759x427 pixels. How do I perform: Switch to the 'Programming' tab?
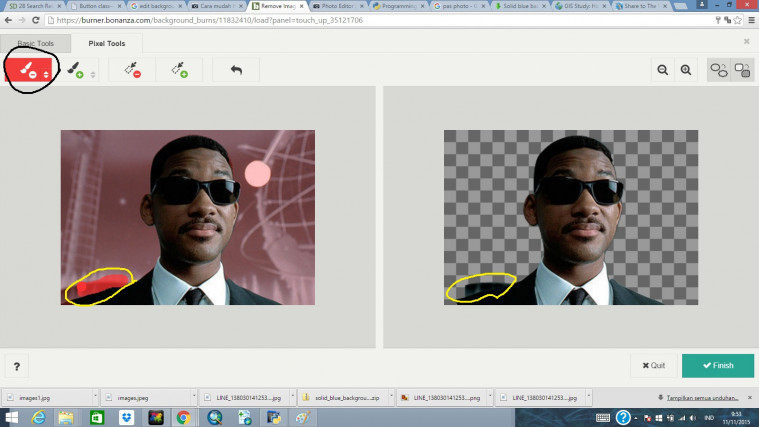[x=398, y=6]
